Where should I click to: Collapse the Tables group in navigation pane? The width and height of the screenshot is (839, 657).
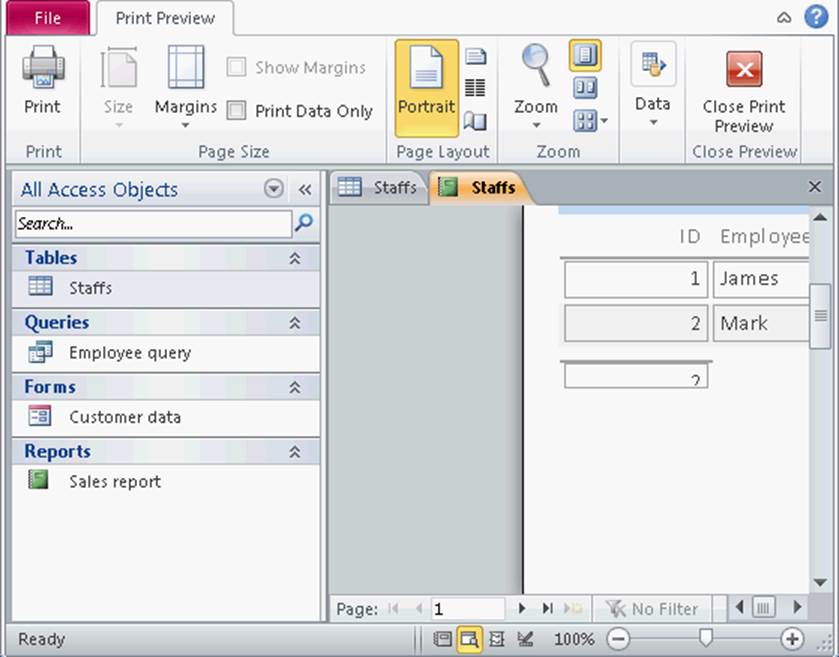(295, 258)
